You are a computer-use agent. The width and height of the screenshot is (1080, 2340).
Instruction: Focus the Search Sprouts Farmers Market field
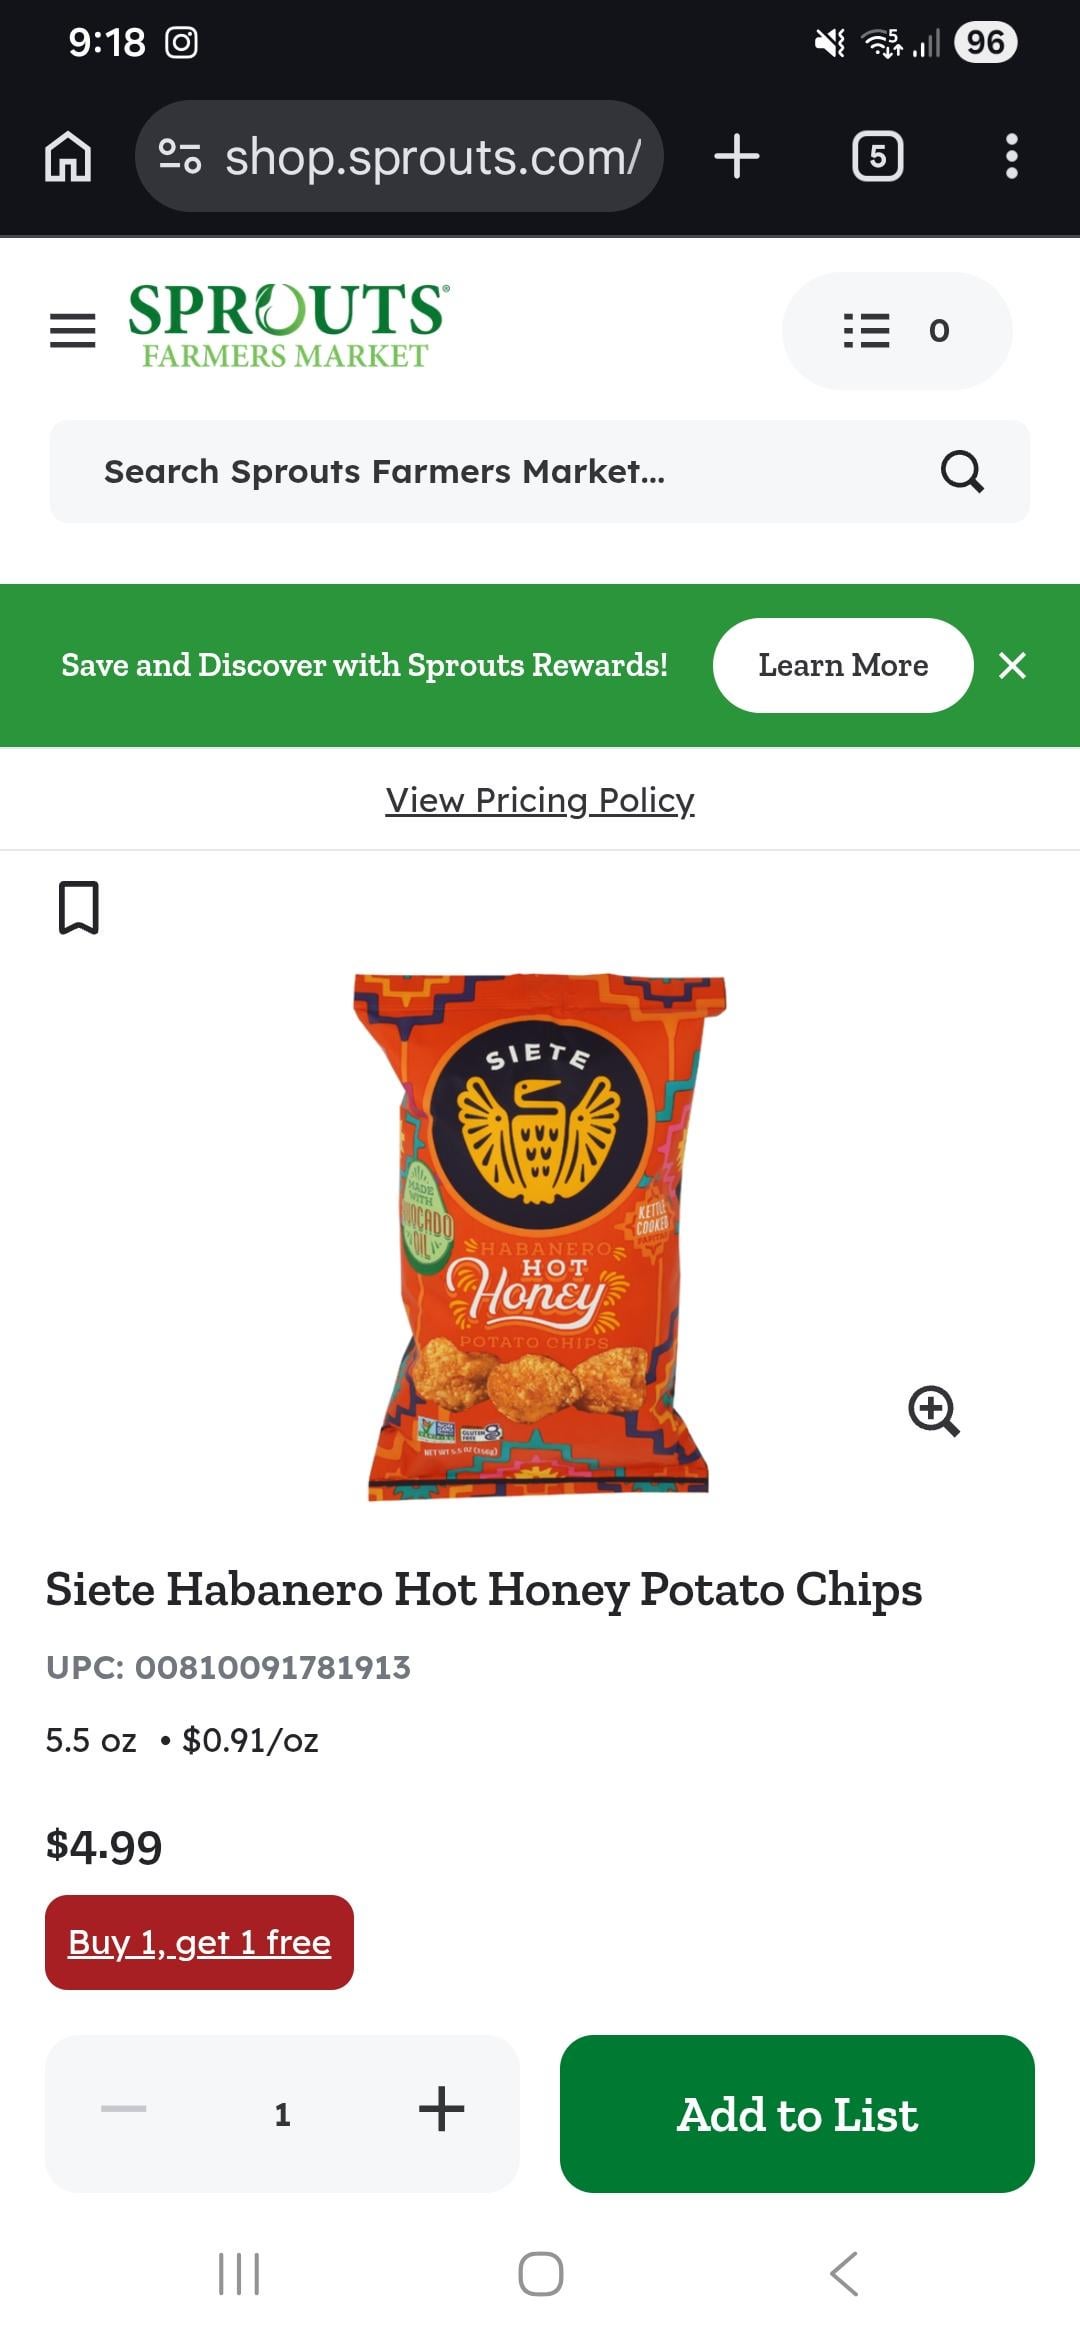540,471
